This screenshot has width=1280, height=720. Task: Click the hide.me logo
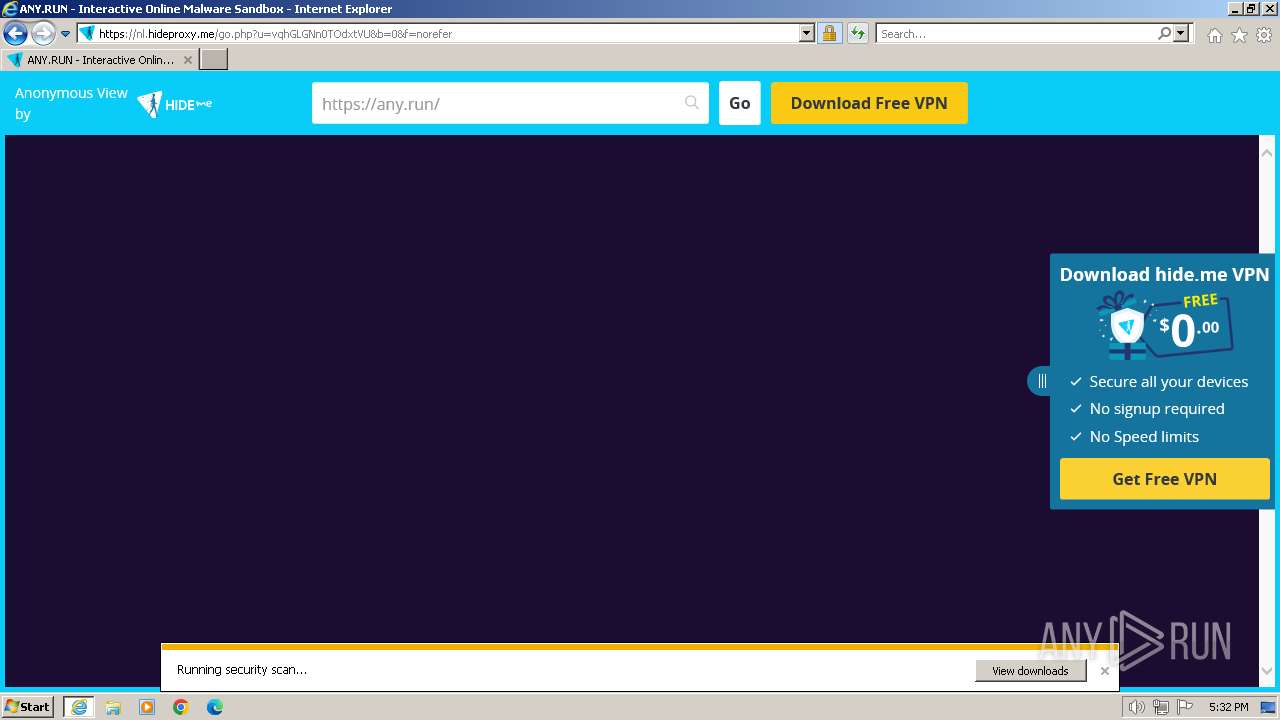175,104
